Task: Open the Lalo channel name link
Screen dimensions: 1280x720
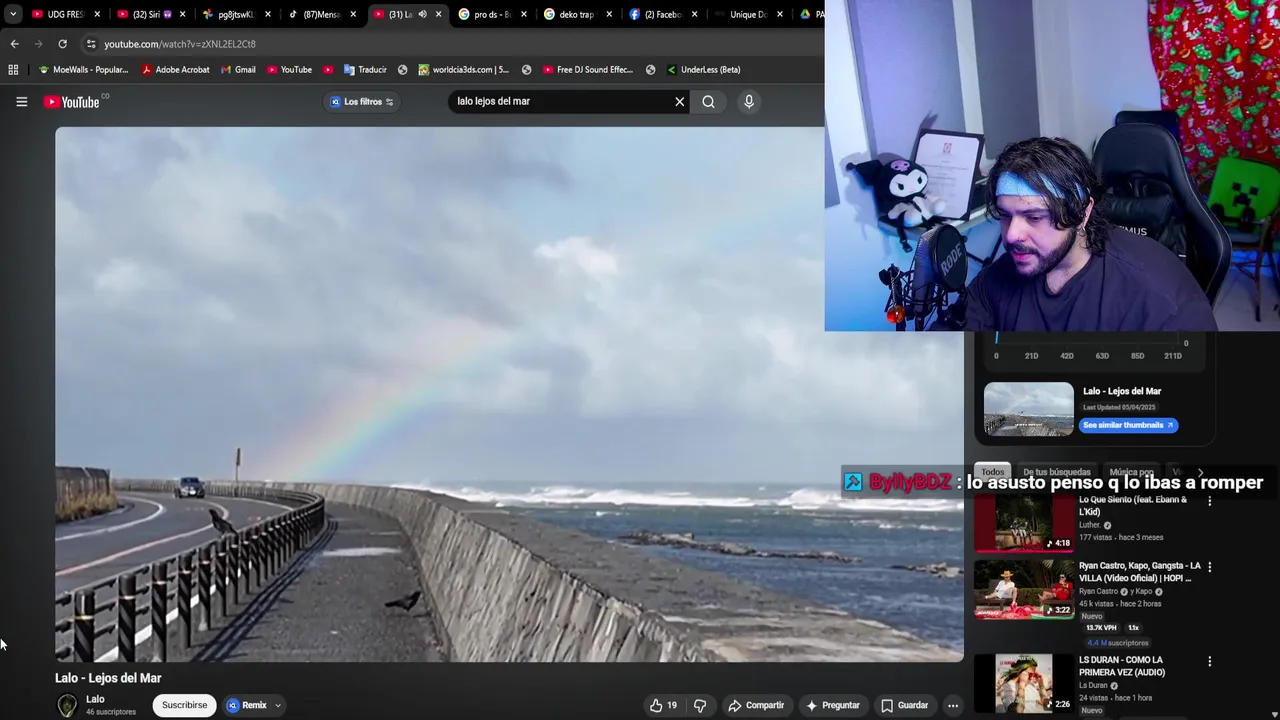Action: pyautogui.click(x=95, y=699)
